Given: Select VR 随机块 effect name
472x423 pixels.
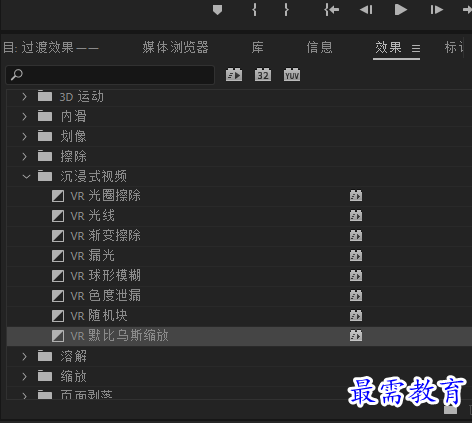Looking at the screenshot, I should (x=99, y=316).
